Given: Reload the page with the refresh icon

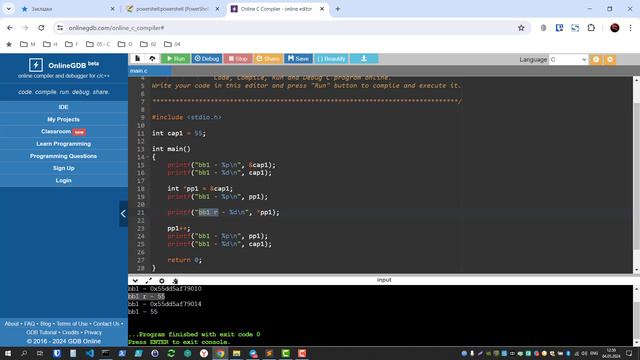Looking at the screenshot, I should pyautogui.click(x=41, y=28).
